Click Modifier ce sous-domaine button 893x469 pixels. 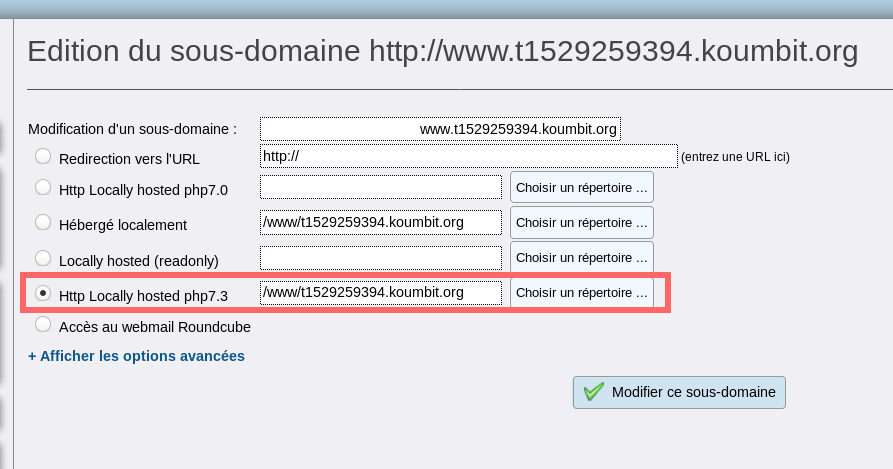[679, 392]
